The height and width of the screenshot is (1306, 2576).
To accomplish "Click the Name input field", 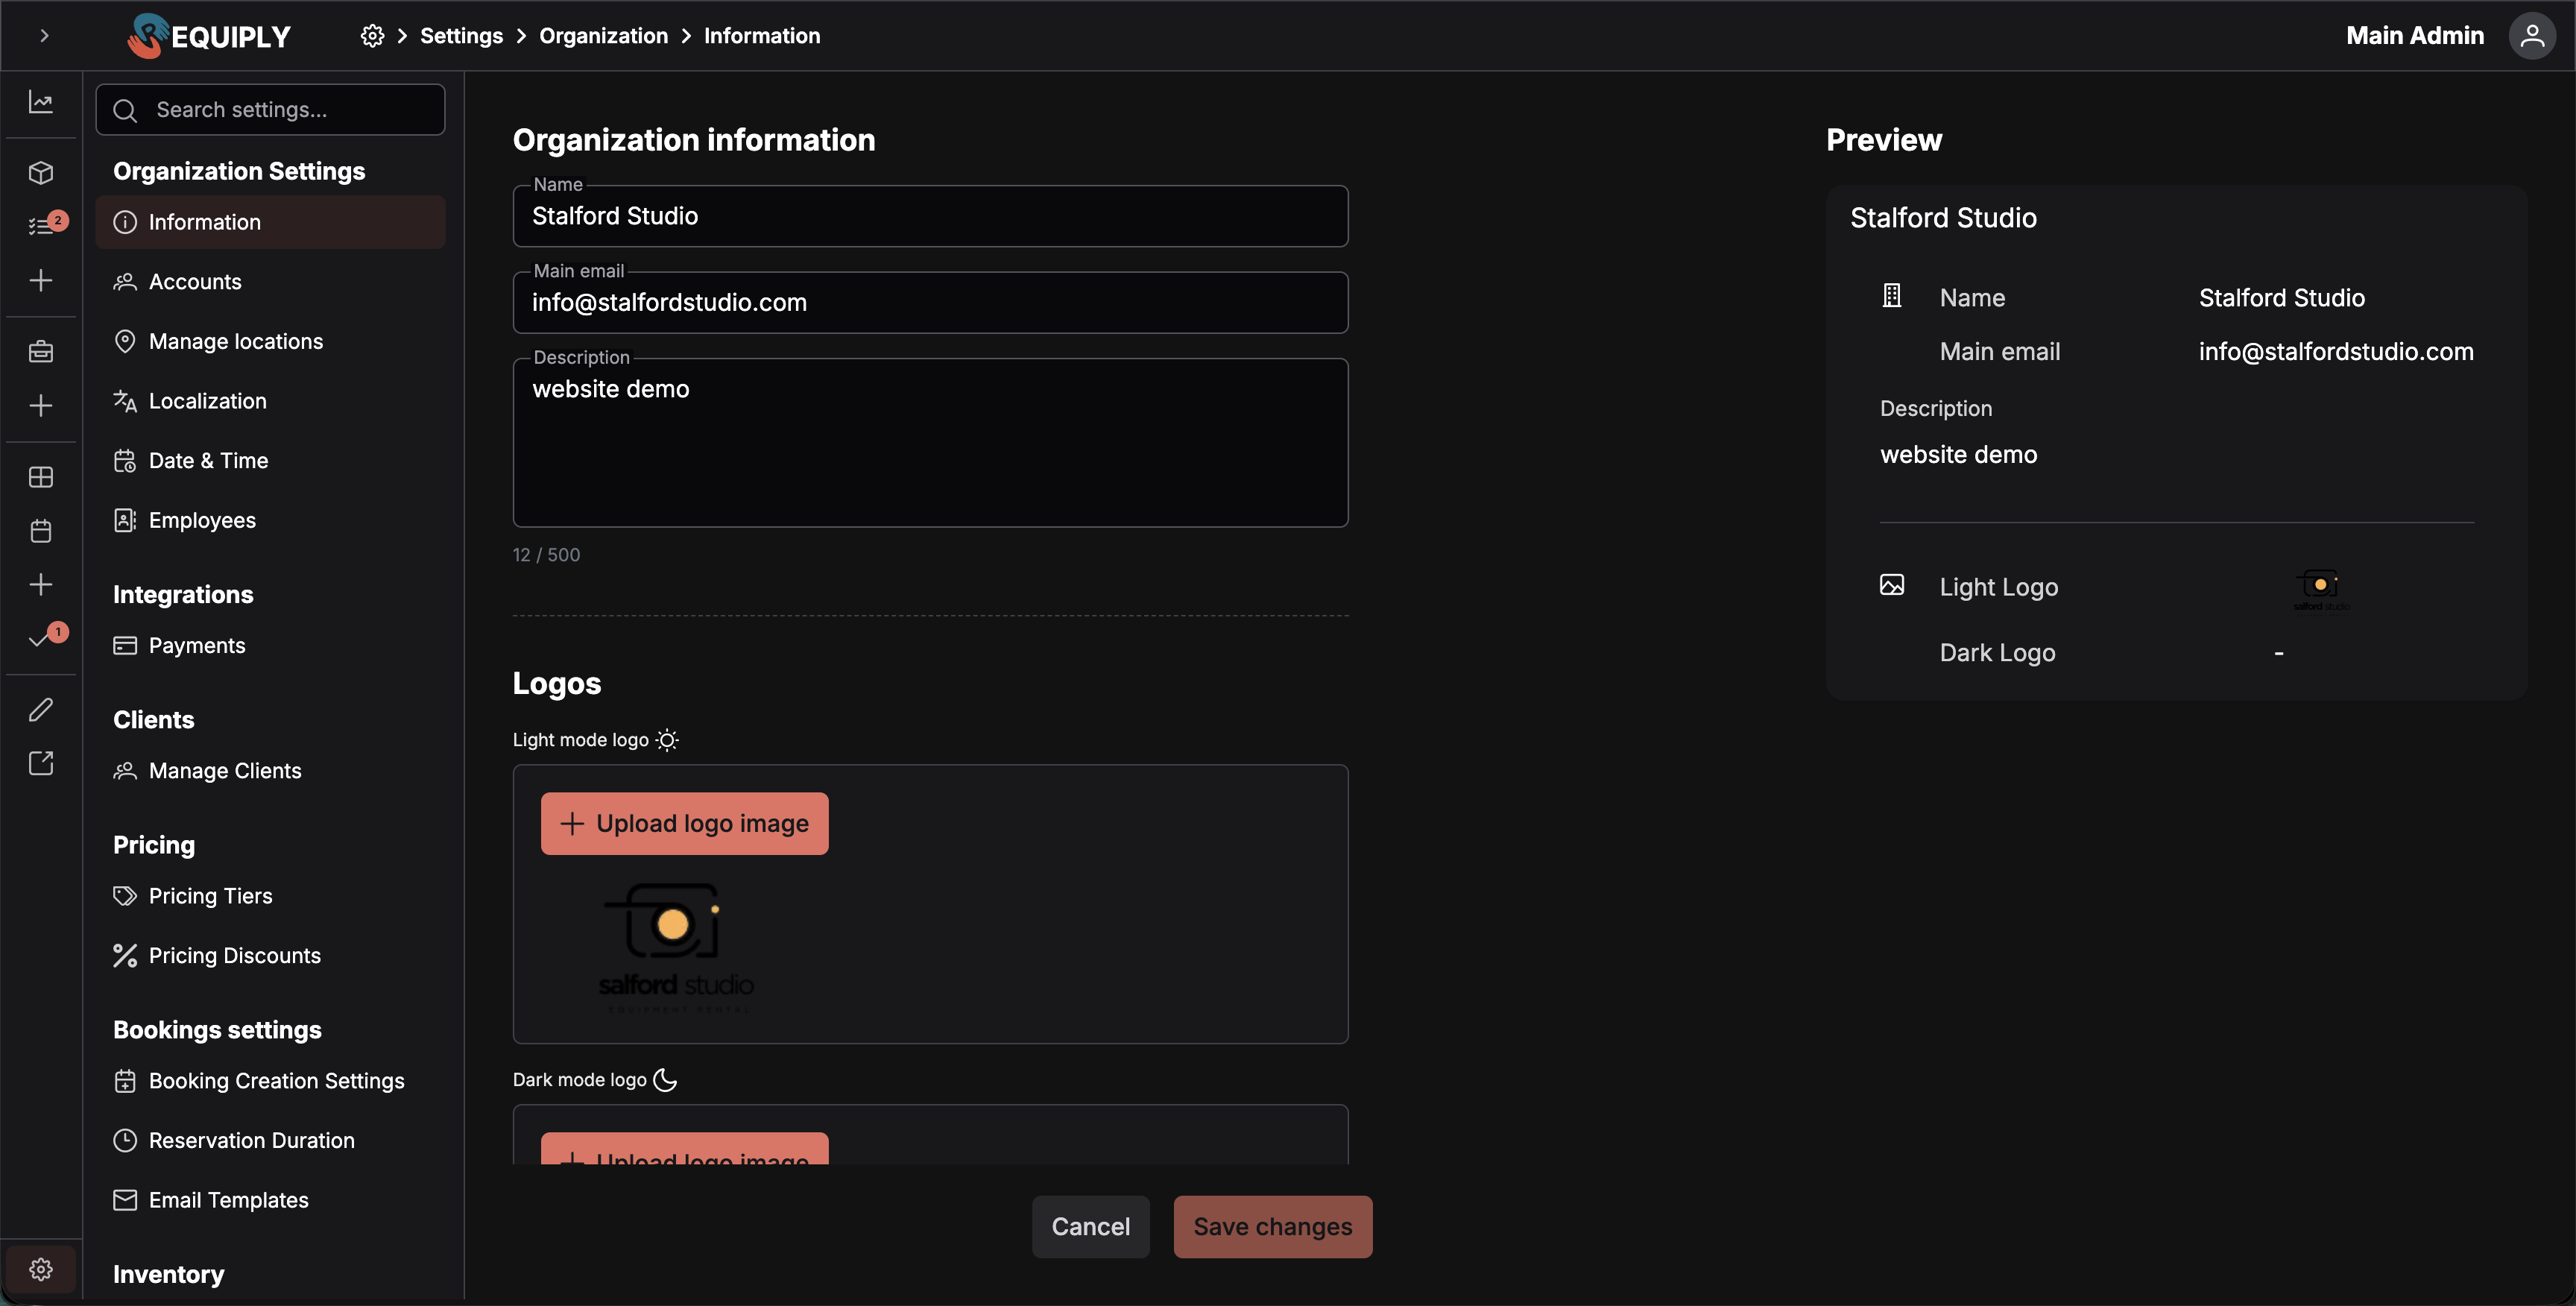I will click(930, 216).
